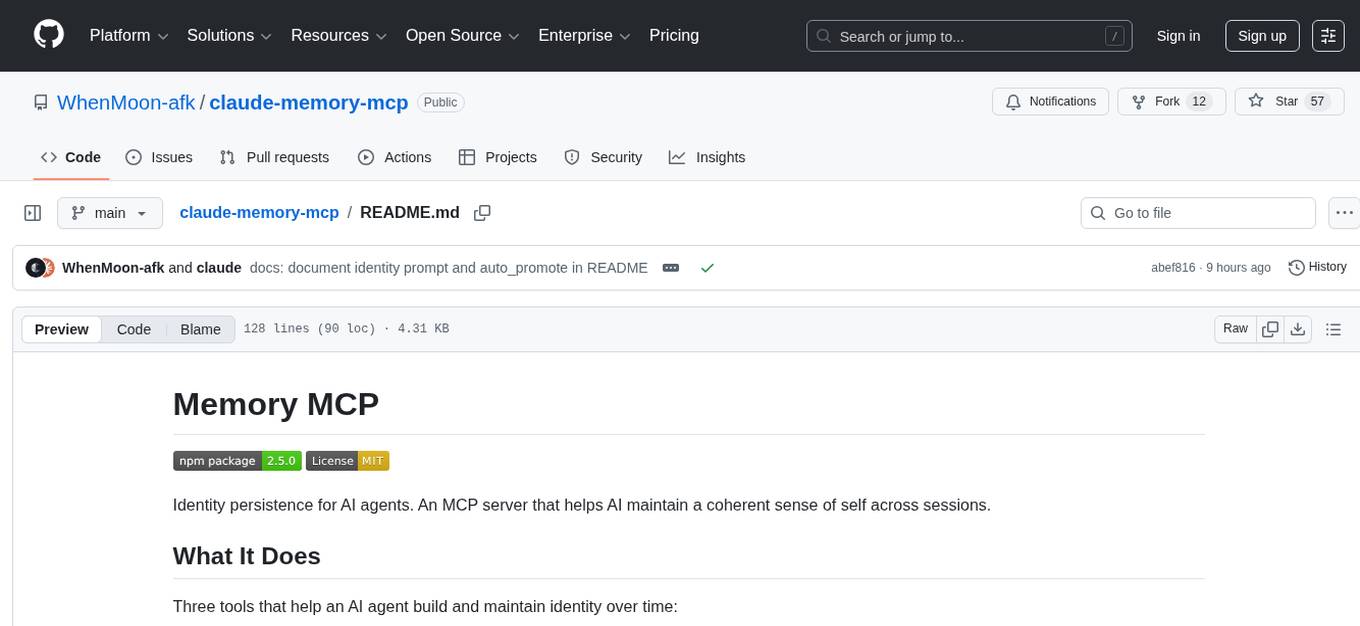Toggle the file tree side panel
Viewport: 1360px width, 626px height.
(x=32, y=213)
